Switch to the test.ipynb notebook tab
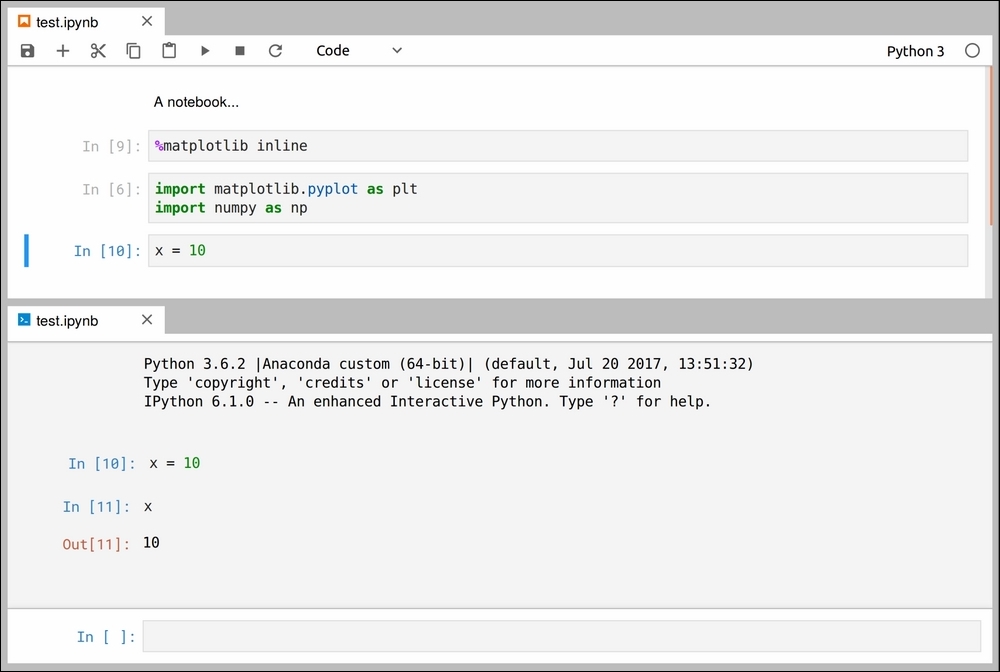The height and width of the screenshot is (672, 1000). click(66, 20)
